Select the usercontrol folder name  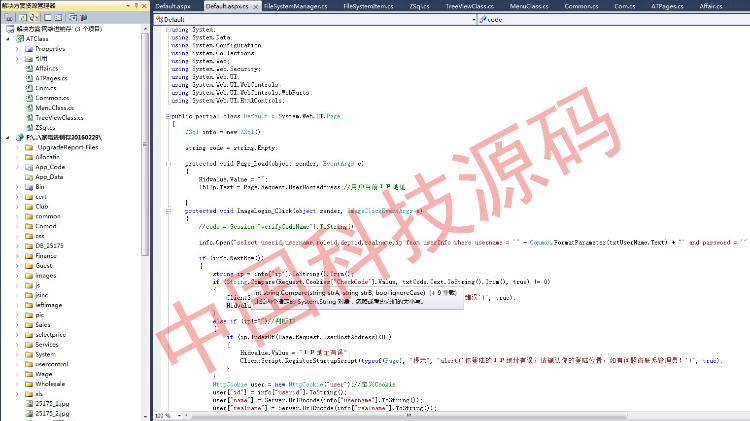coord(52,364)
